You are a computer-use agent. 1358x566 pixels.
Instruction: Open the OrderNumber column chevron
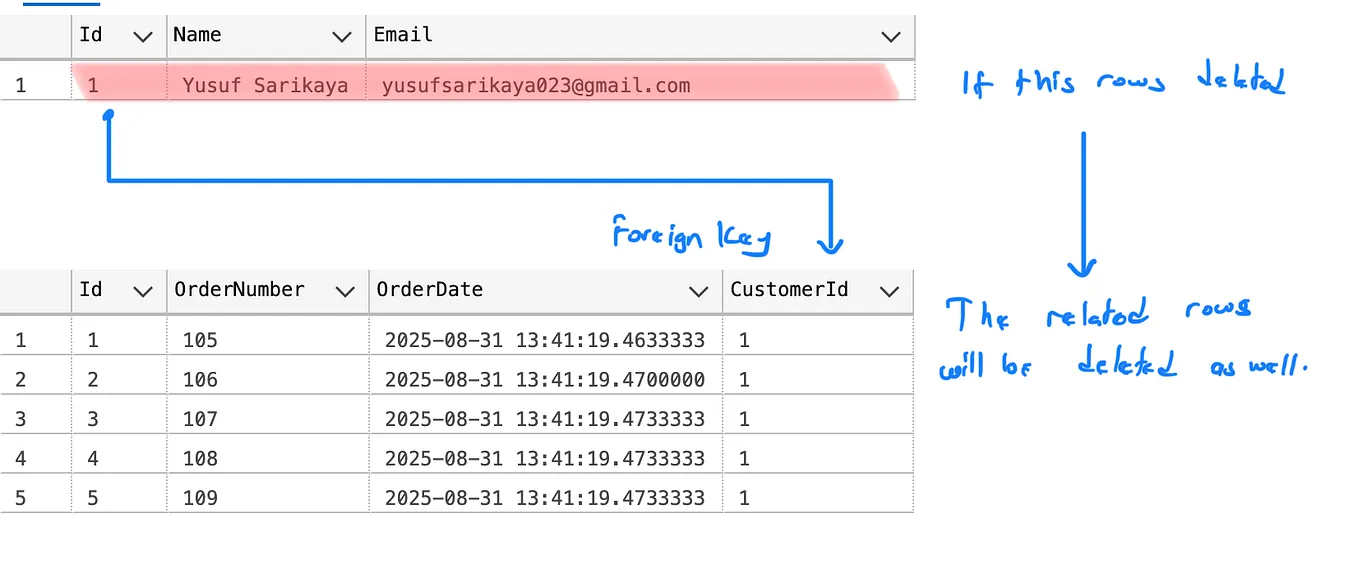(346, 292)
